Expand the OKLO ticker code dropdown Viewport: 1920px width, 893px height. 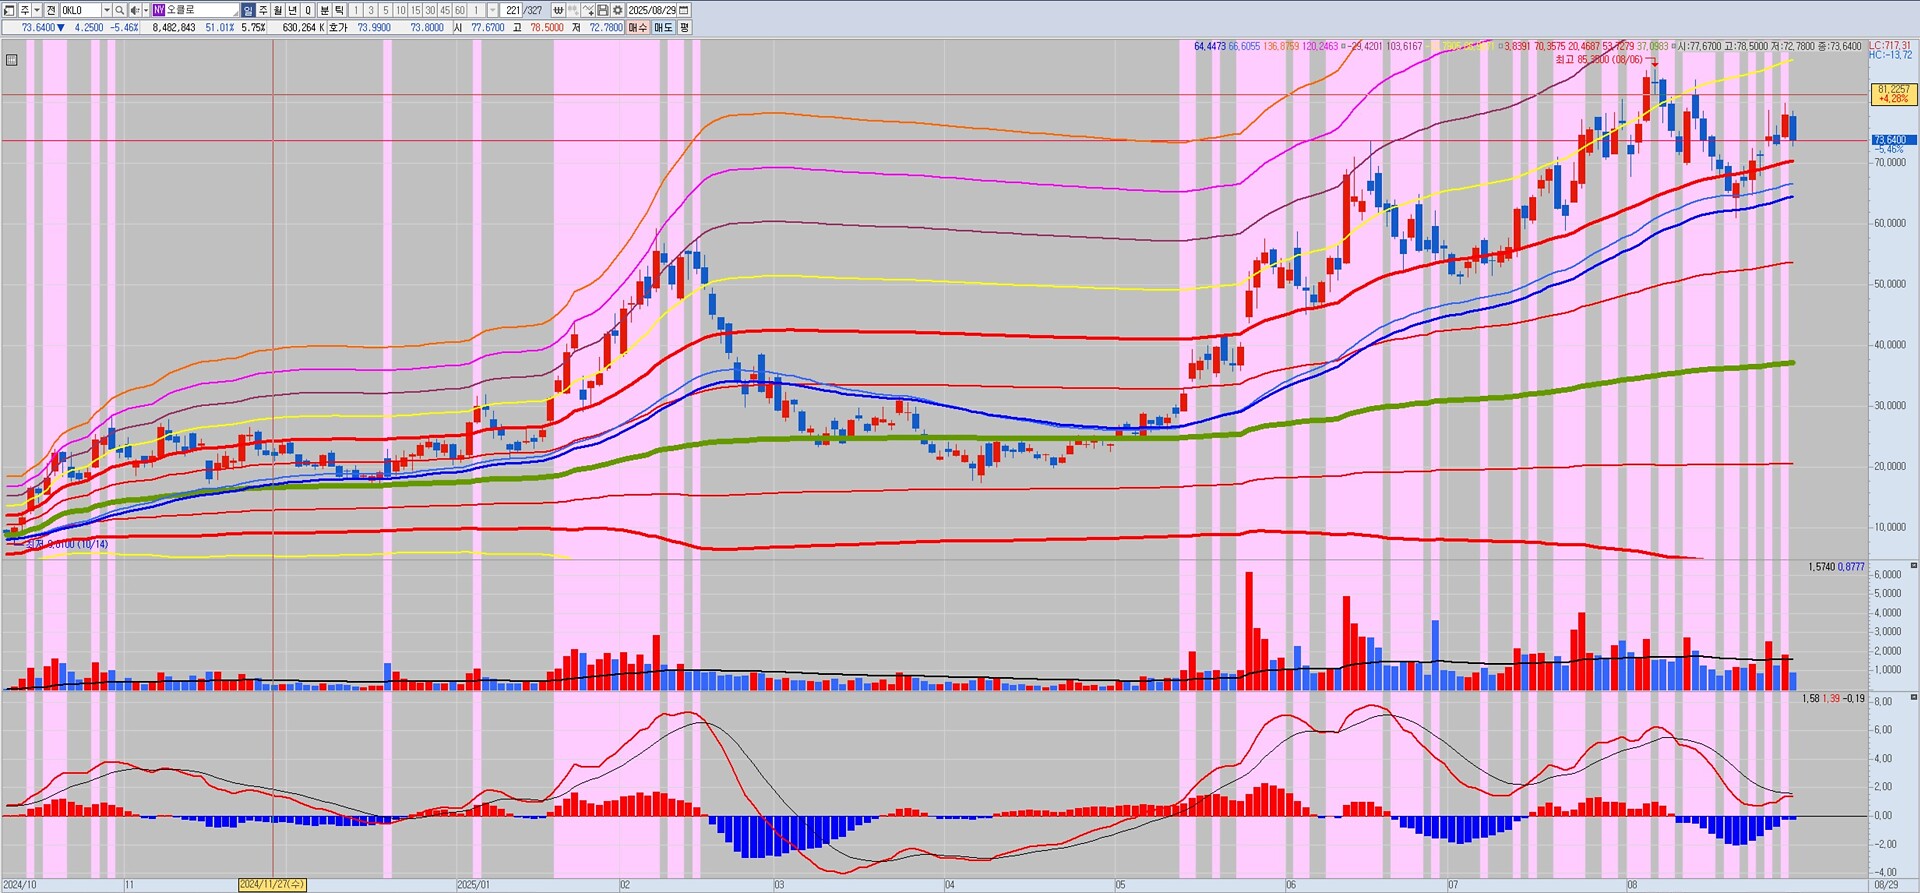click(x=107, y=10)
